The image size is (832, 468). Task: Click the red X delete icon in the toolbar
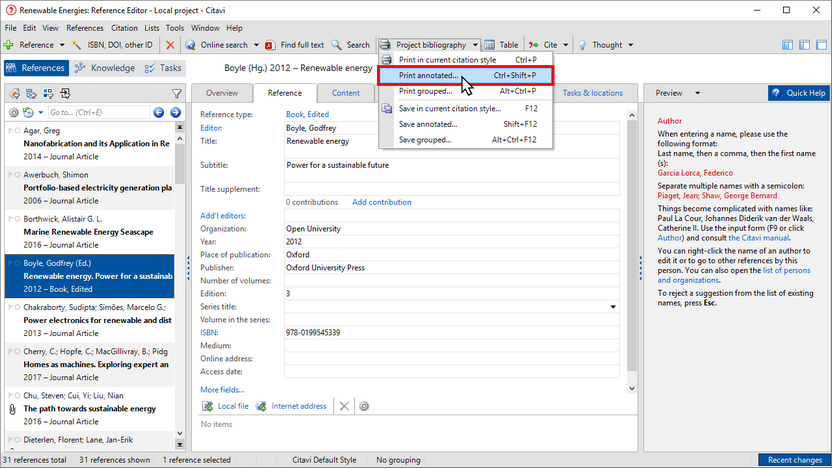(x=170, y=45)
